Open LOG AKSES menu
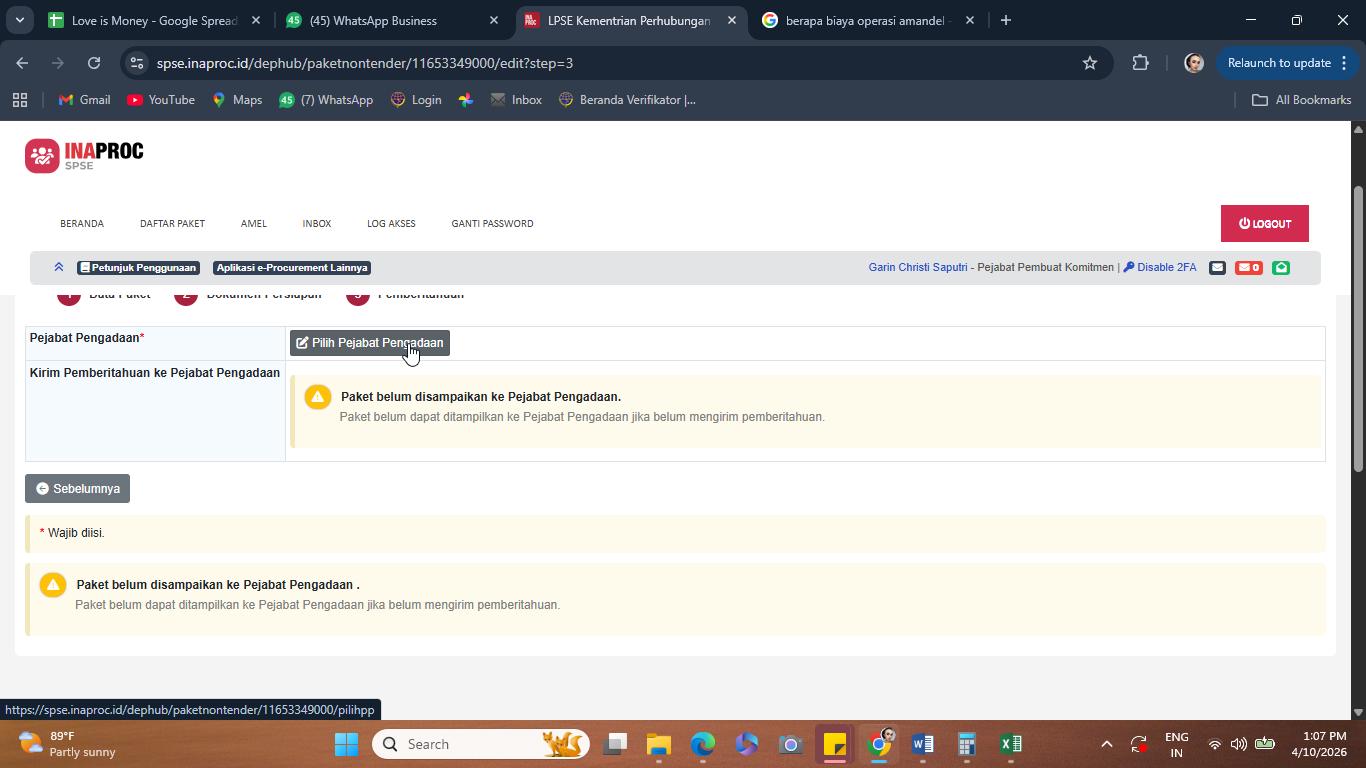 pos(391,223)
